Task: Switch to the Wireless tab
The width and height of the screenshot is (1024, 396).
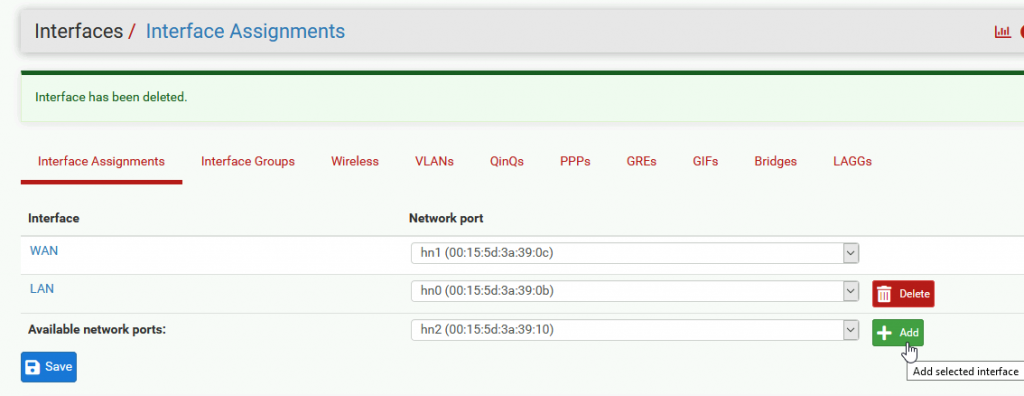Action: coord(355,161)
